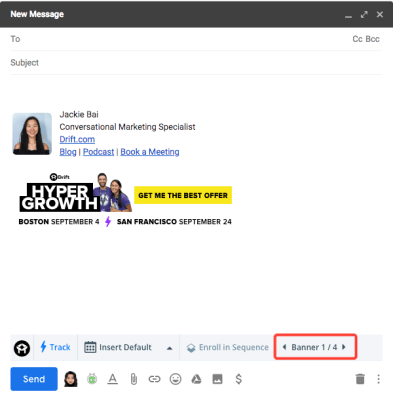
Task: Enable Track with the lightning icon
Action: click(55, 347)
